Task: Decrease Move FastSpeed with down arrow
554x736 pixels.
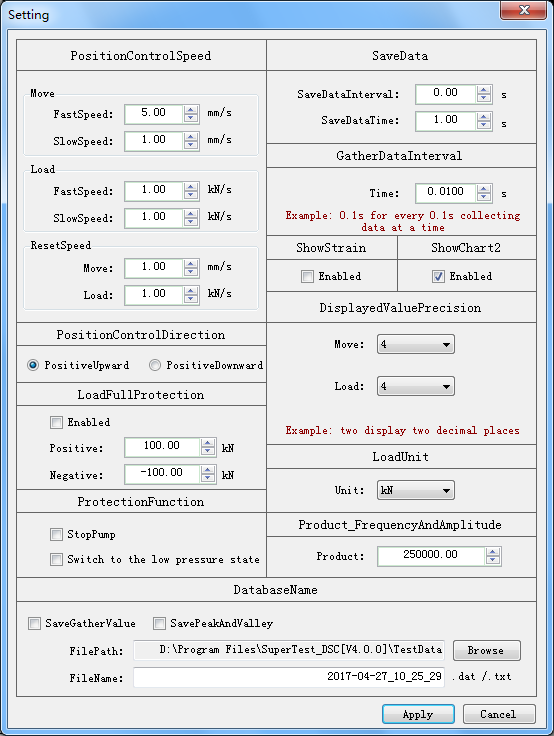Action: [191, 118]
